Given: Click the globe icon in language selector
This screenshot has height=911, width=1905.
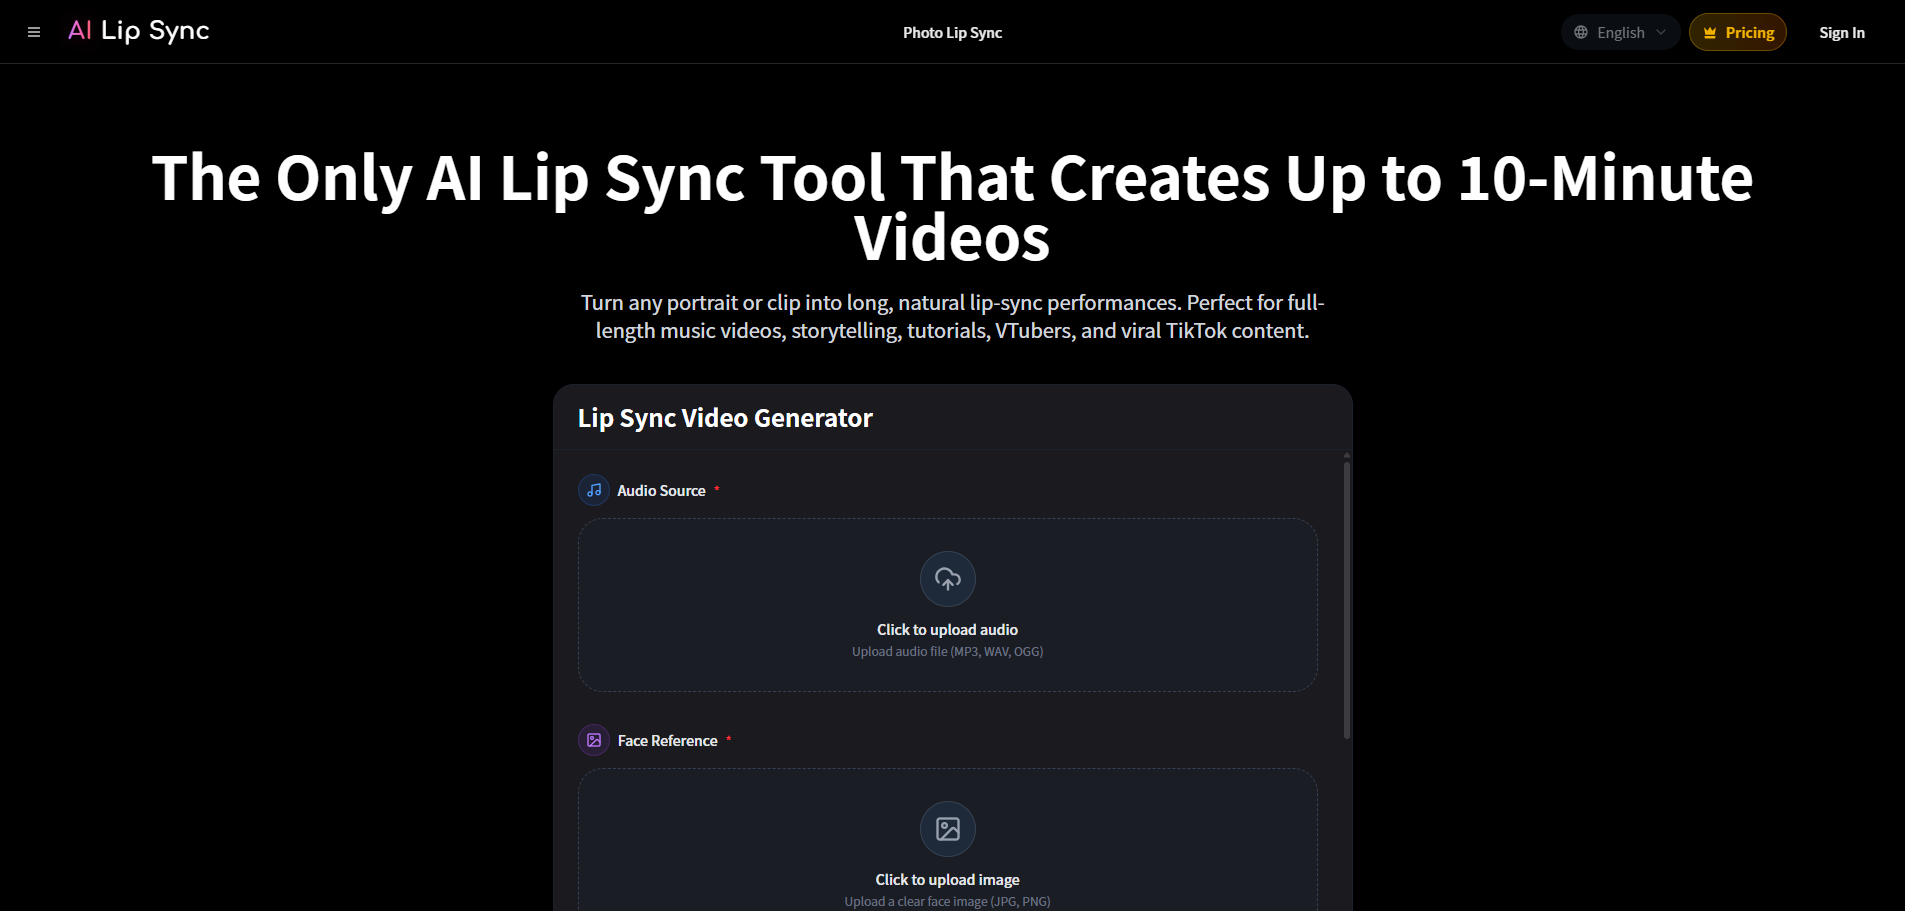Looking at the screenshot, I should tap(1581, 32).
